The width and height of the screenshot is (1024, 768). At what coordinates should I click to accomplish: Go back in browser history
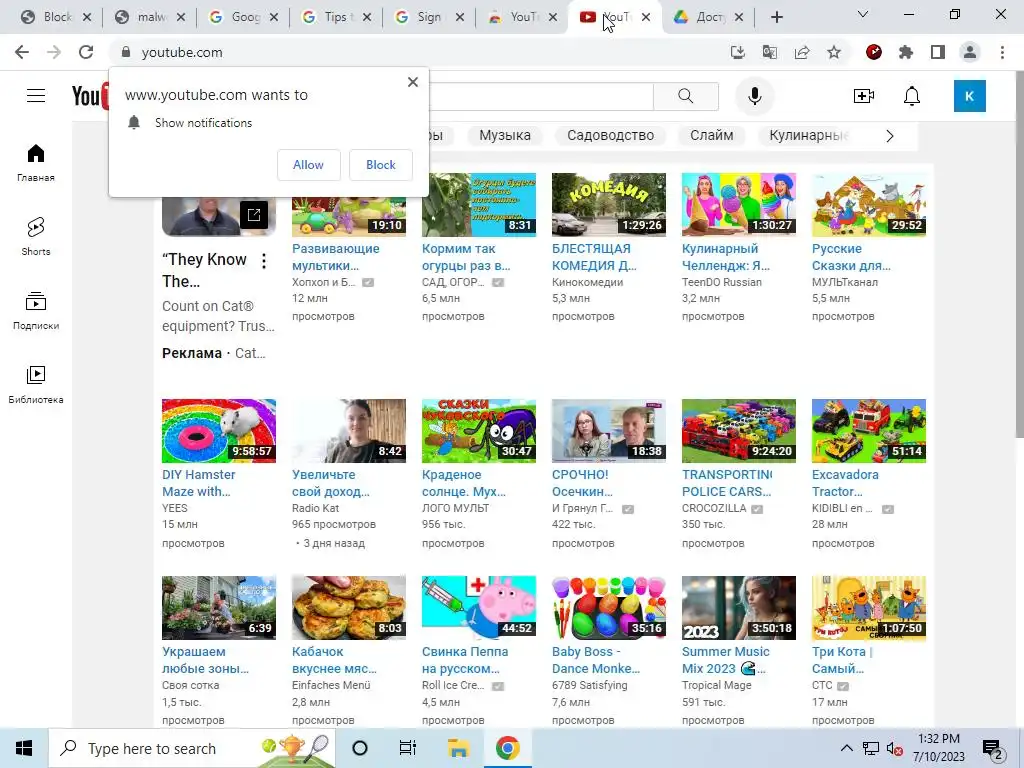point(22,52)
